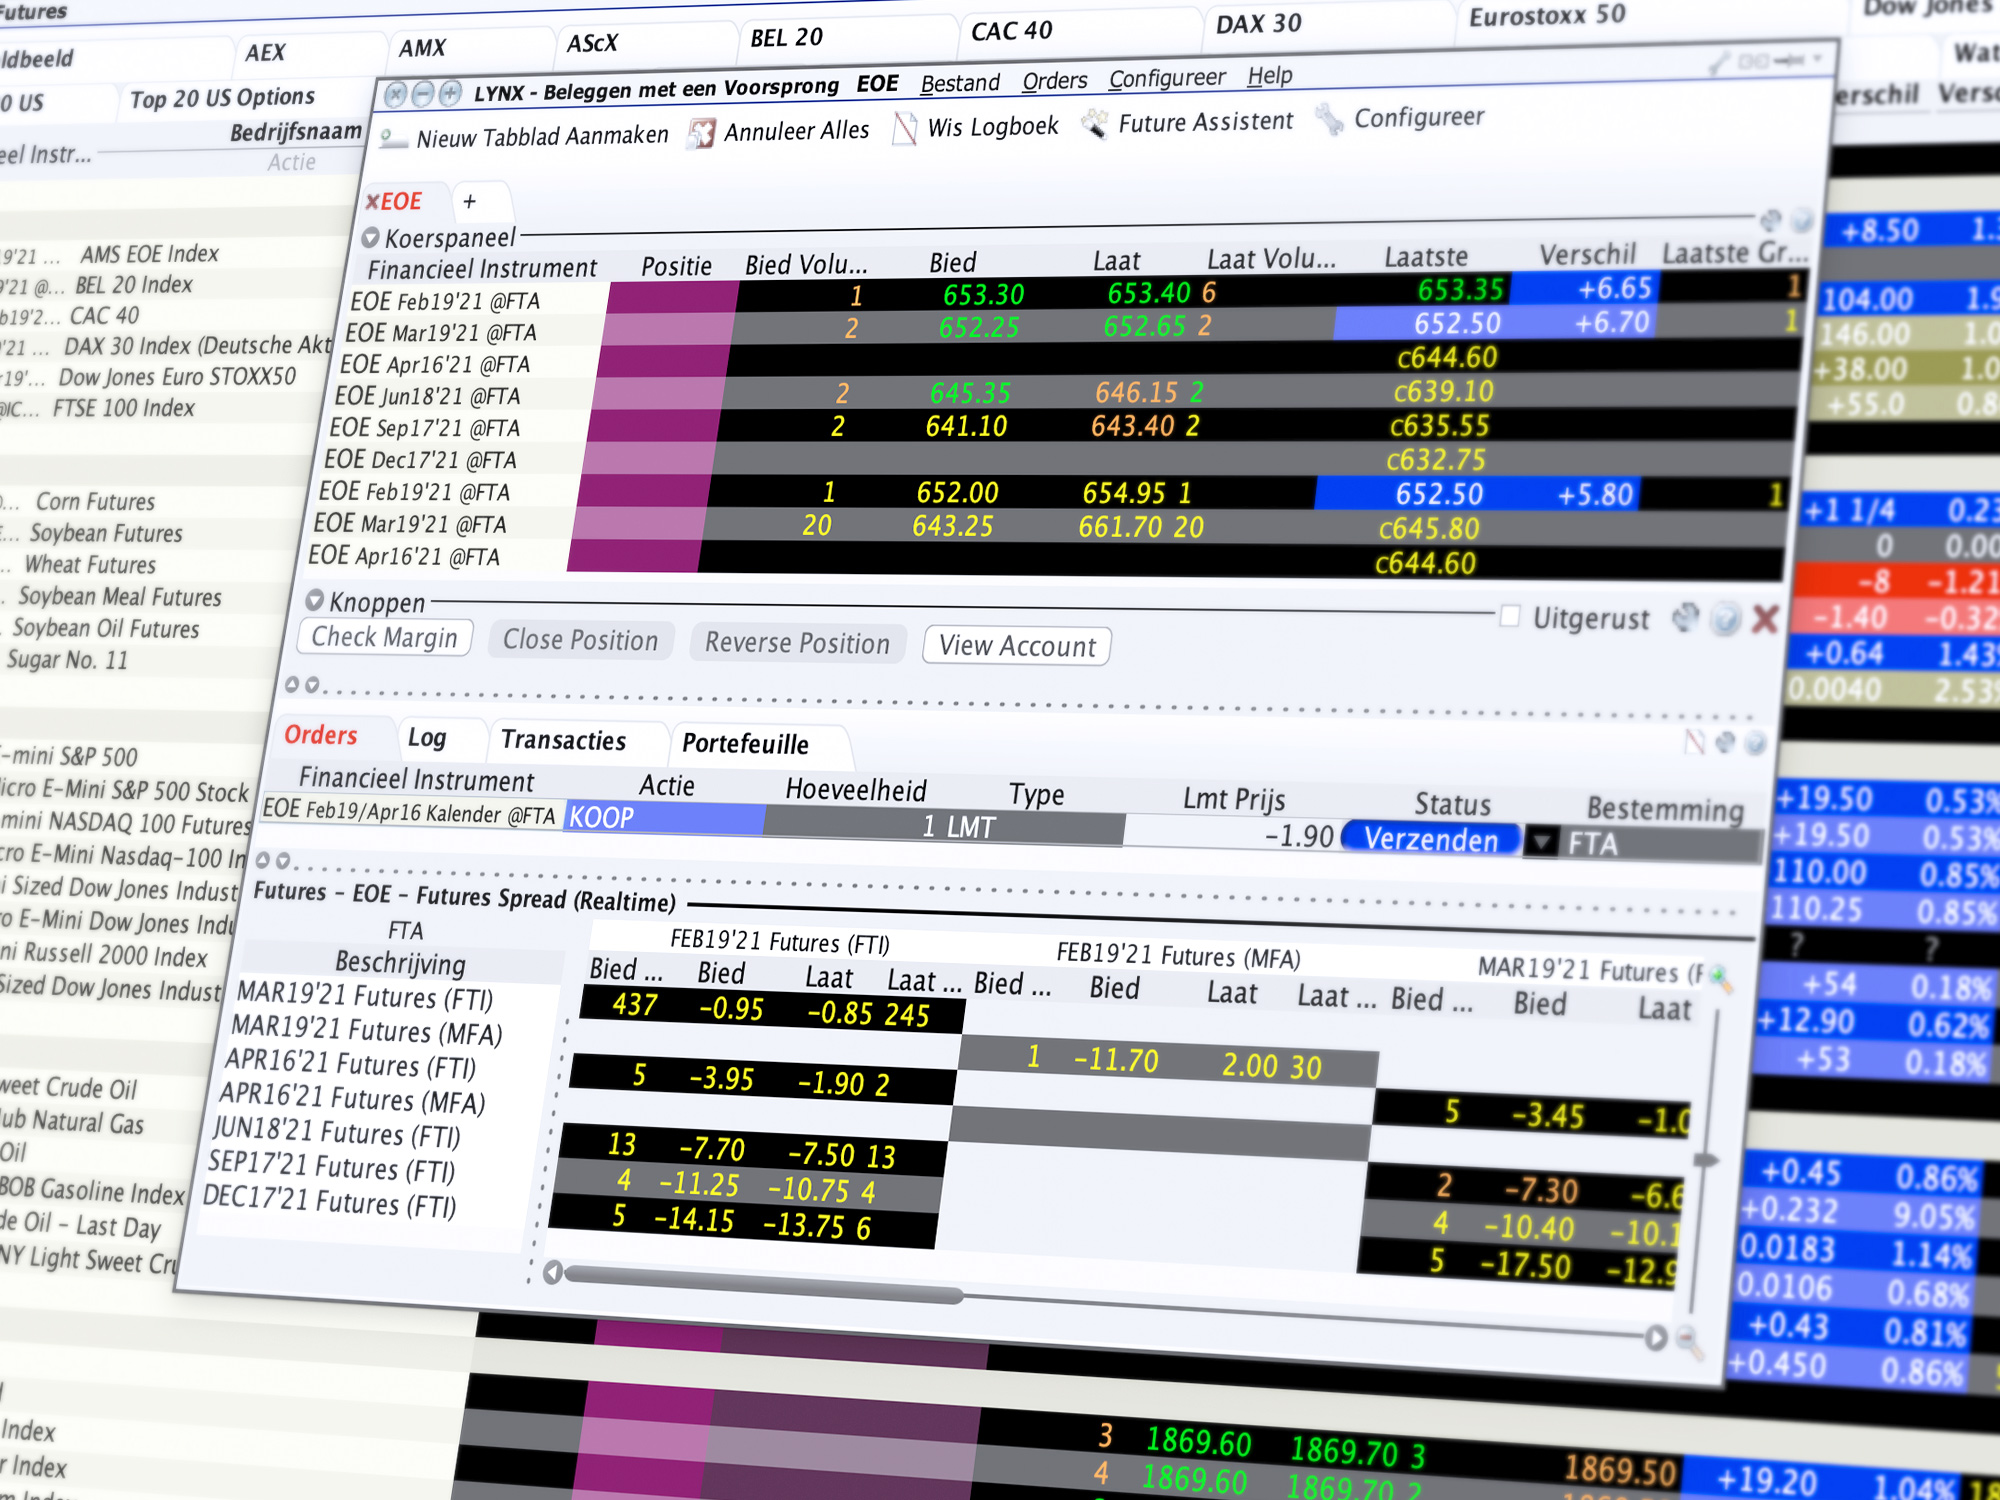Click the Orders panel wrench icon
The width and height of the screenshot is (2000, 1500).
[1725, 742]
